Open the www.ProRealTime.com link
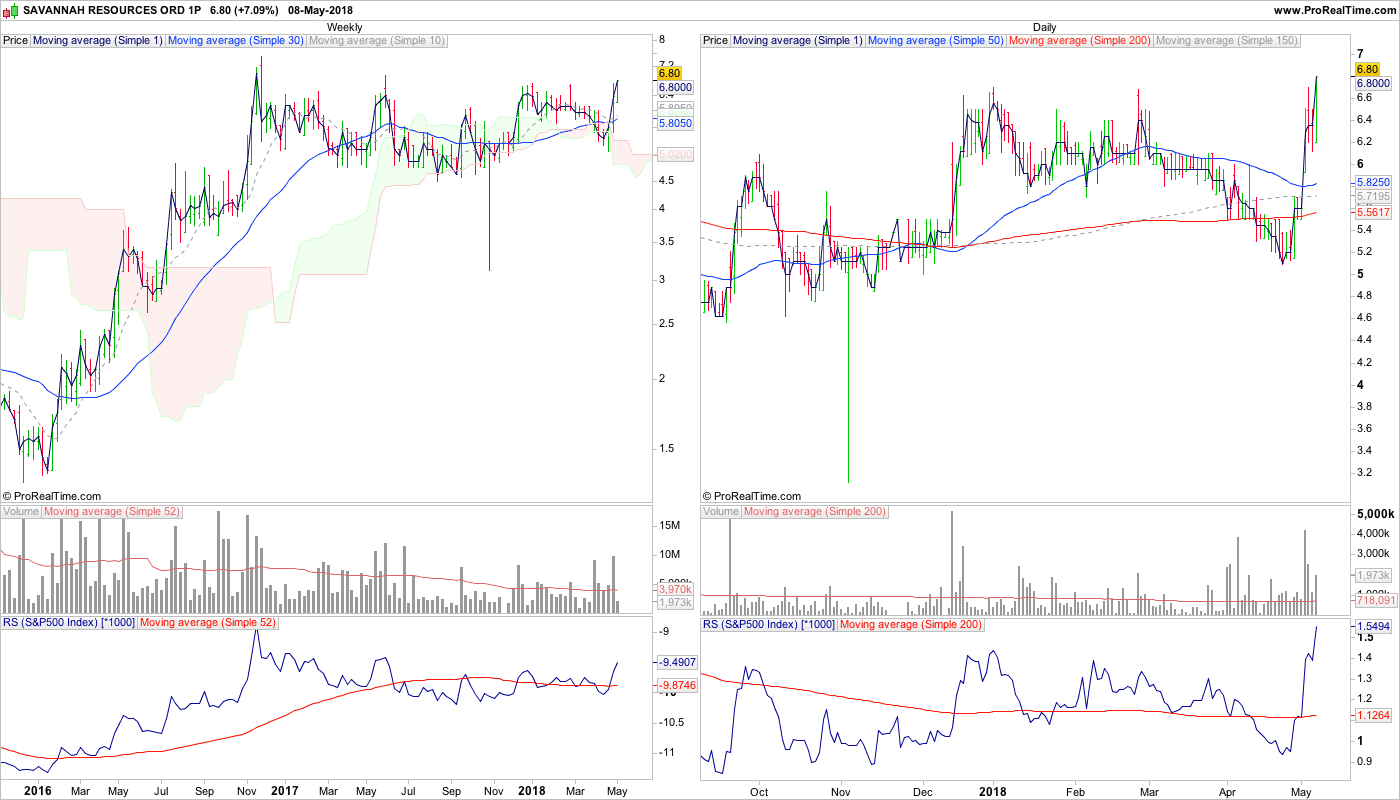1400x800 pixels. [1335, 10]
